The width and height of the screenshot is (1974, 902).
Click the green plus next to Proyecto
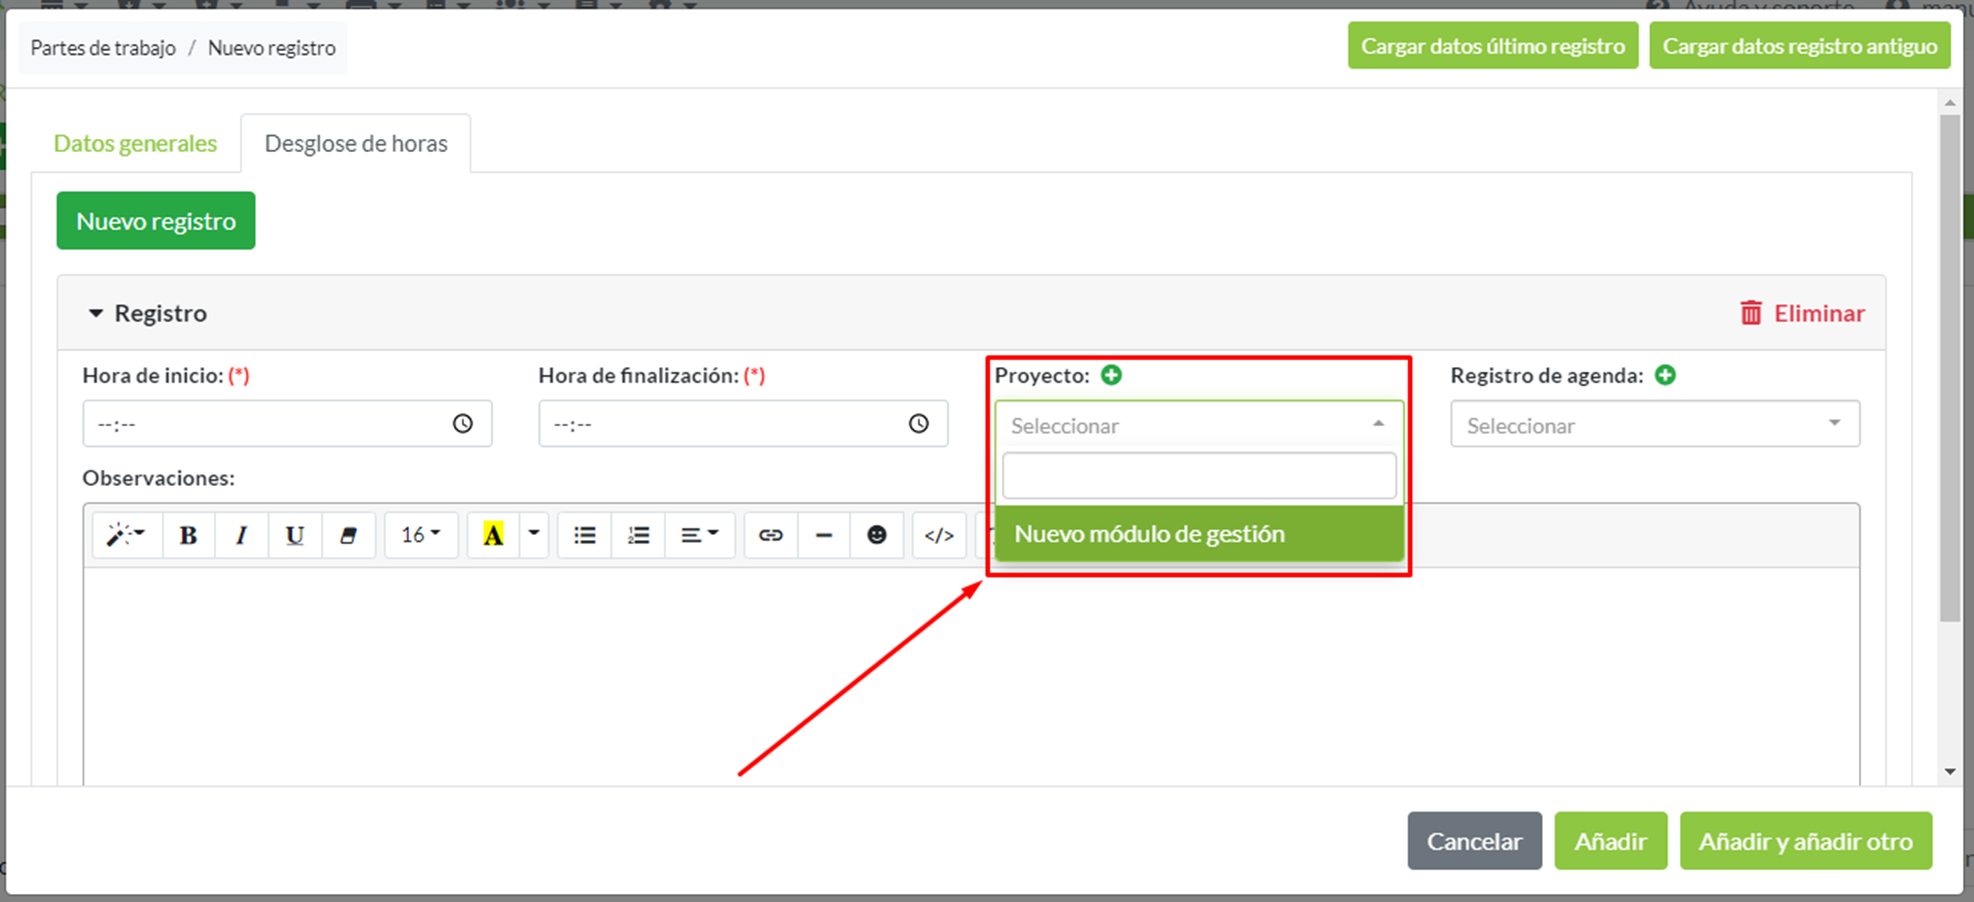point(1111,375)
